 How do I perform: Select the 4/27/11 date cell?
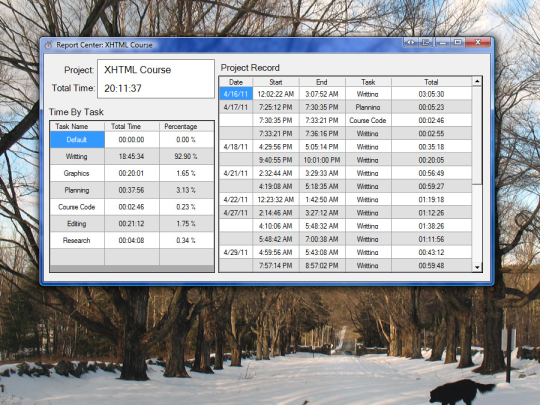[236, 213]
